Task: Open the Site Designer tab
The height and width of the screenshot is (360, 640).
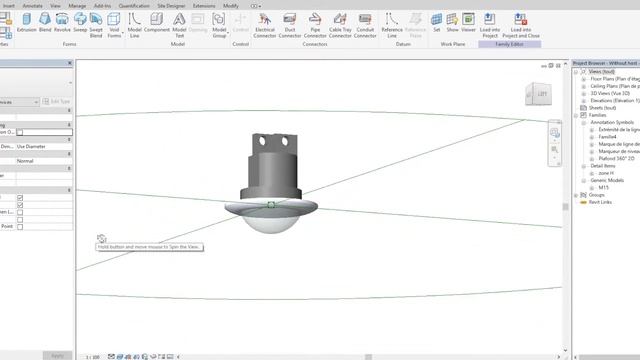Action: point(171,6)
